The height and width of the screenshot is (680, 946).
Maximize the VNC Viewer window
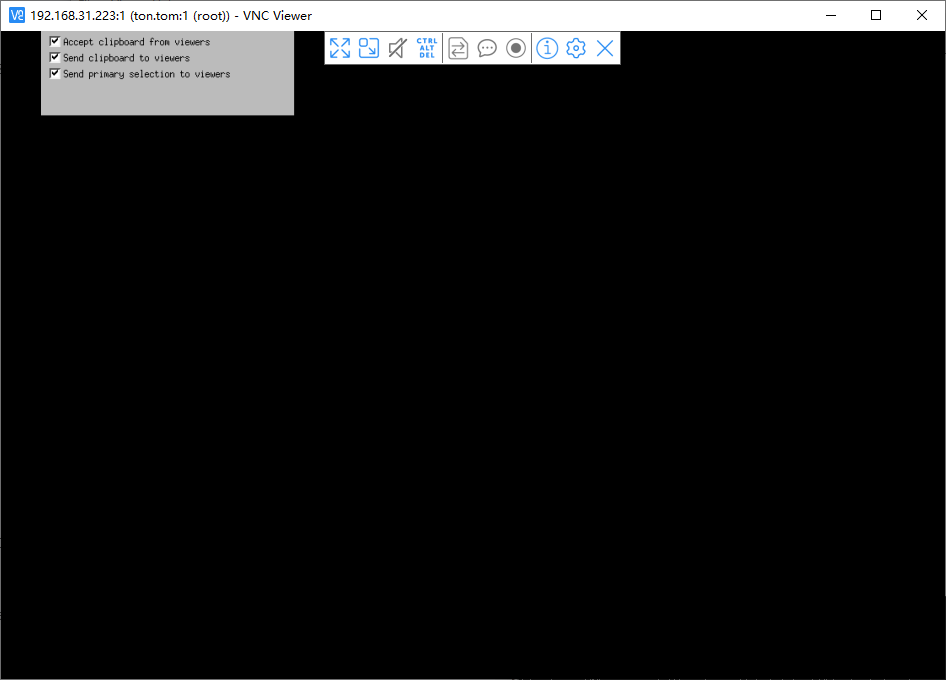click(876, 15)
